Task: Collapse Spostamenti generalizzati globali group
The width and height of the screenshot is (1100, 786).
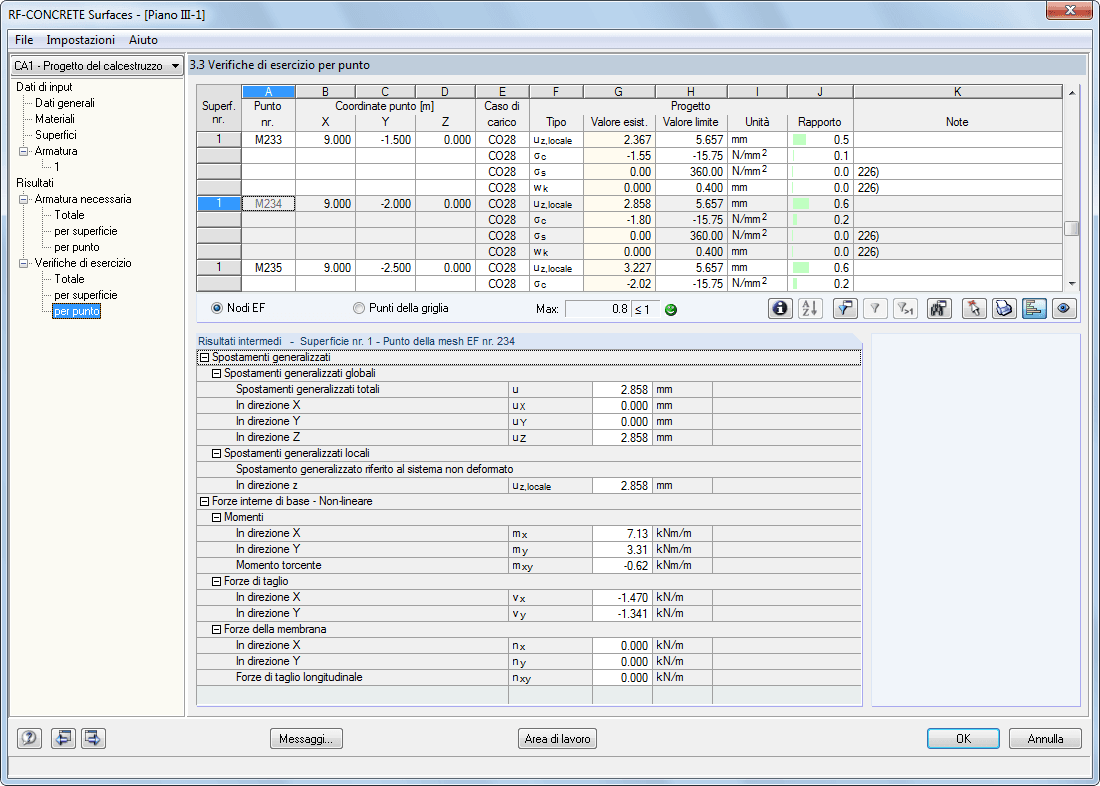Action: click(x=216, y=374)
